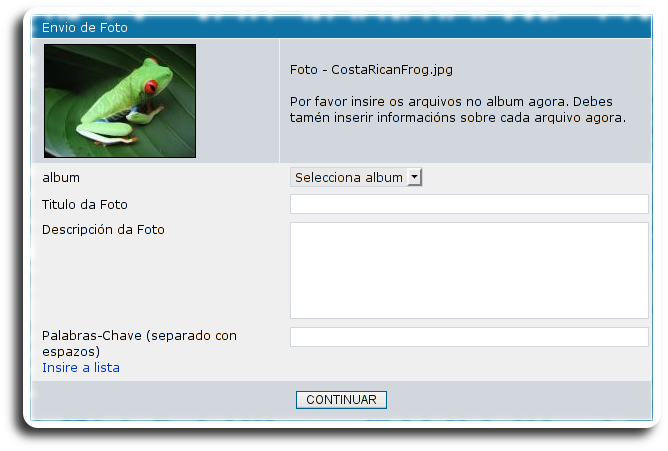Click the empty blue title bar area
Image resolution: width=668 pixels, height=451 pixels.
click(x=383, y=28)
